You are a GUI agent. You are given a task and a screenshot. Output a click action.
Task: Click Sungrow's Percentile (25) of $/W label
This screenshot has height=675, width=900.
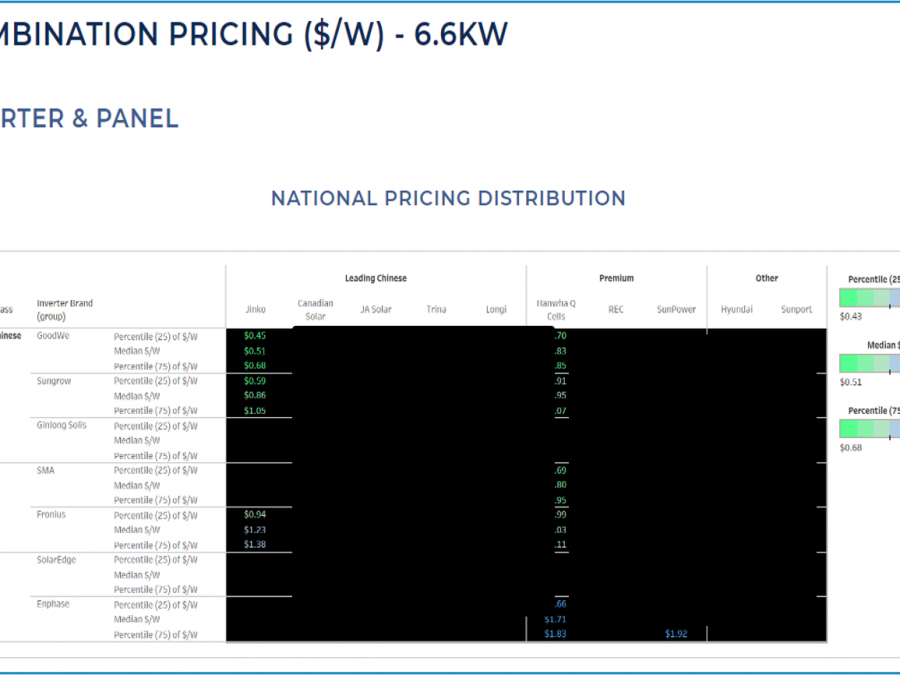point(156,381)
